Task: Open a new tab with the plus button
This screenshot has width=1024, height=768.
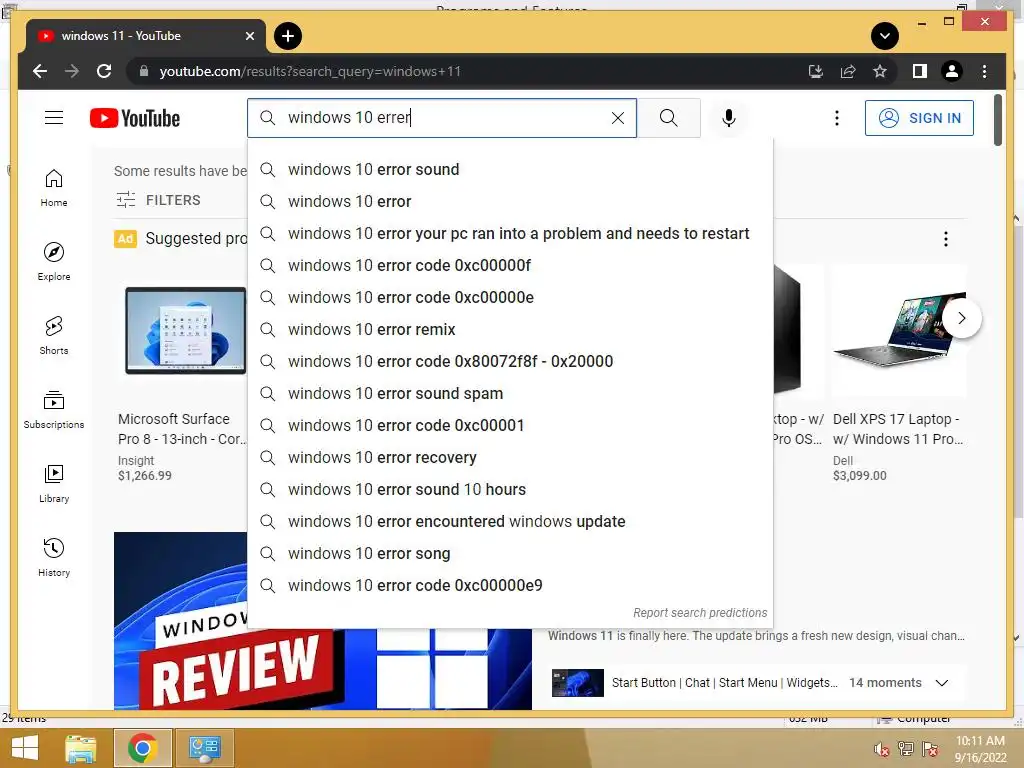Action: [x=288, y=36]
